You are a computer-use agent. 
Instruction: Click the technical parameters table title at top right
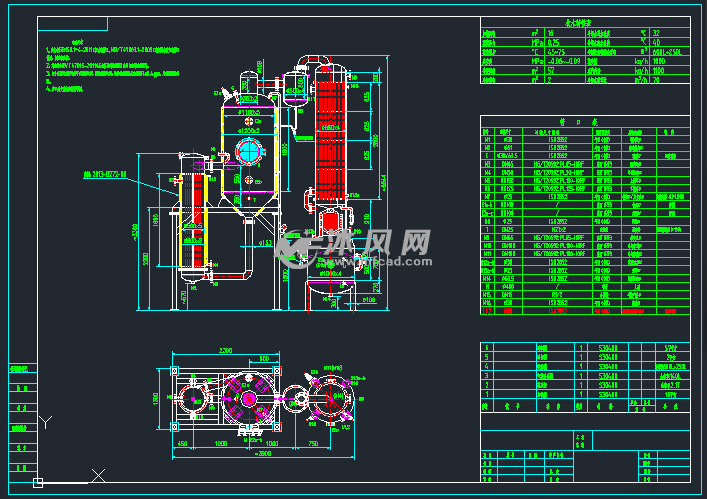pyautogui.click(x=585, y=22)
